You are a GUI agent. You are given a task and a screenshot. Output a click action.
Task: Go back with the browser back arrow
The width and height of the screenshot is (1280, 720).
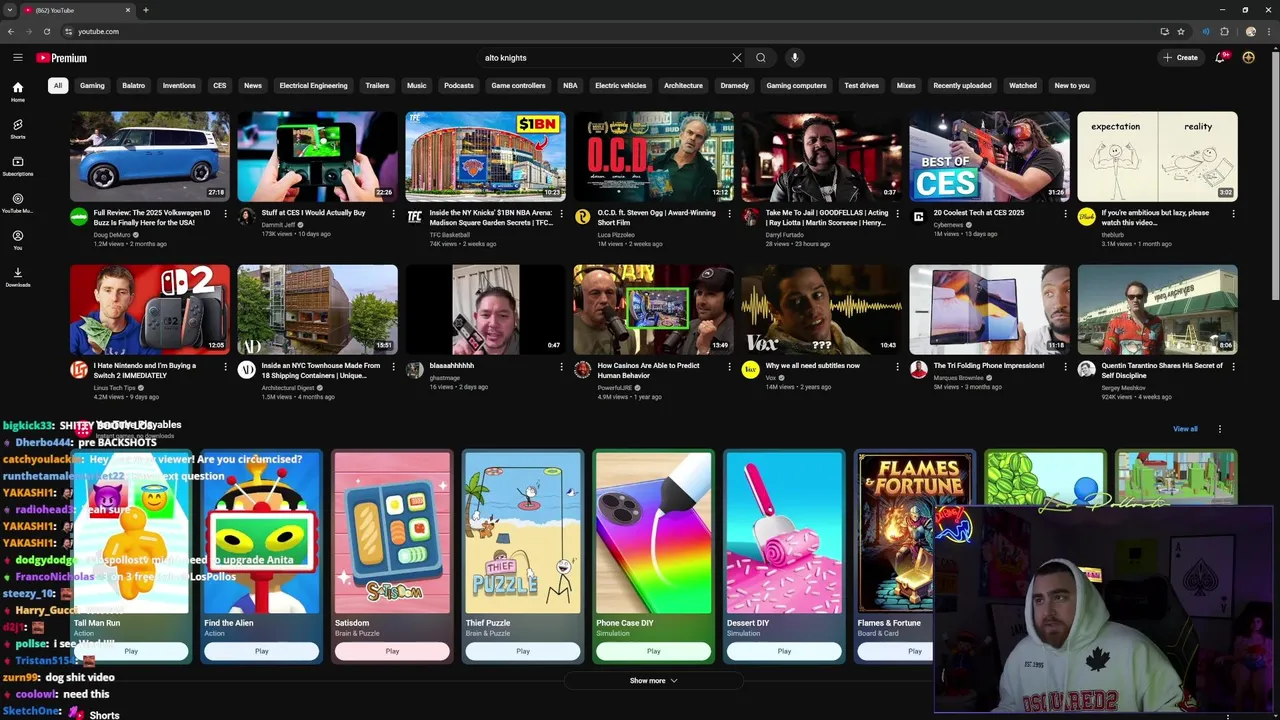11,31
